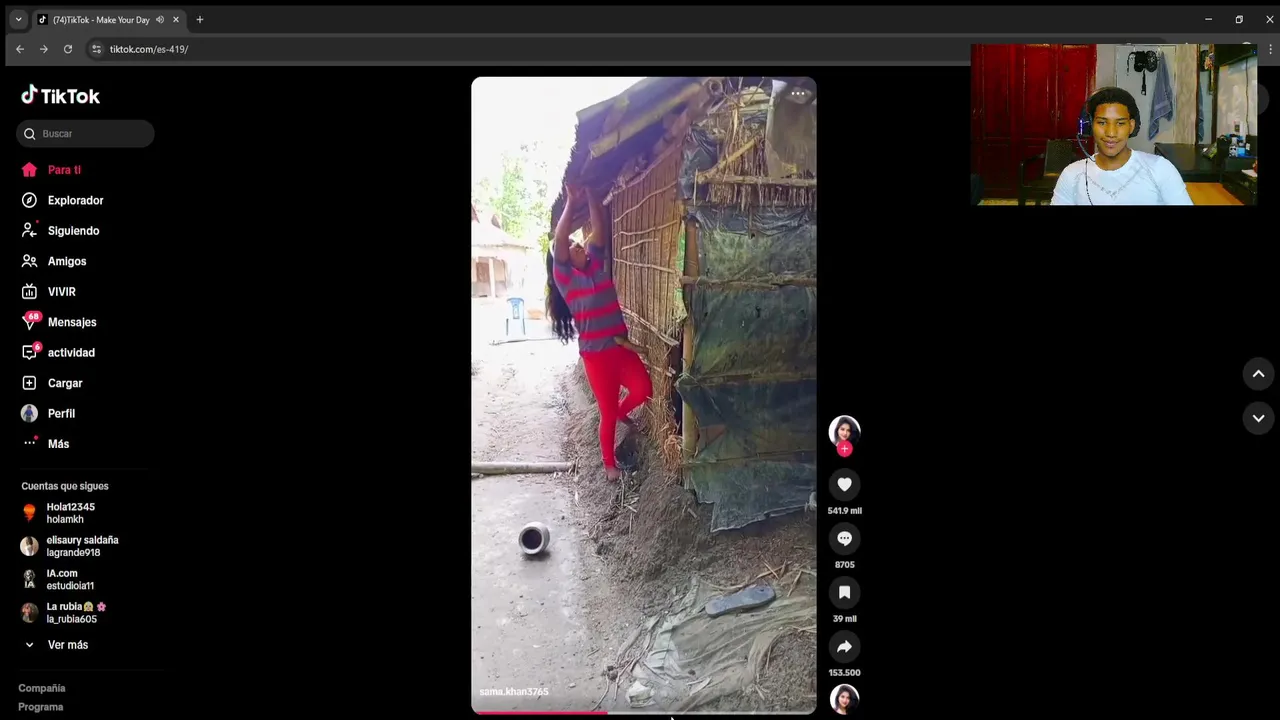The height and width of the screenshot is (720, 1280).
Task: Click the Amigos people icon
Action: coord(29,261)
